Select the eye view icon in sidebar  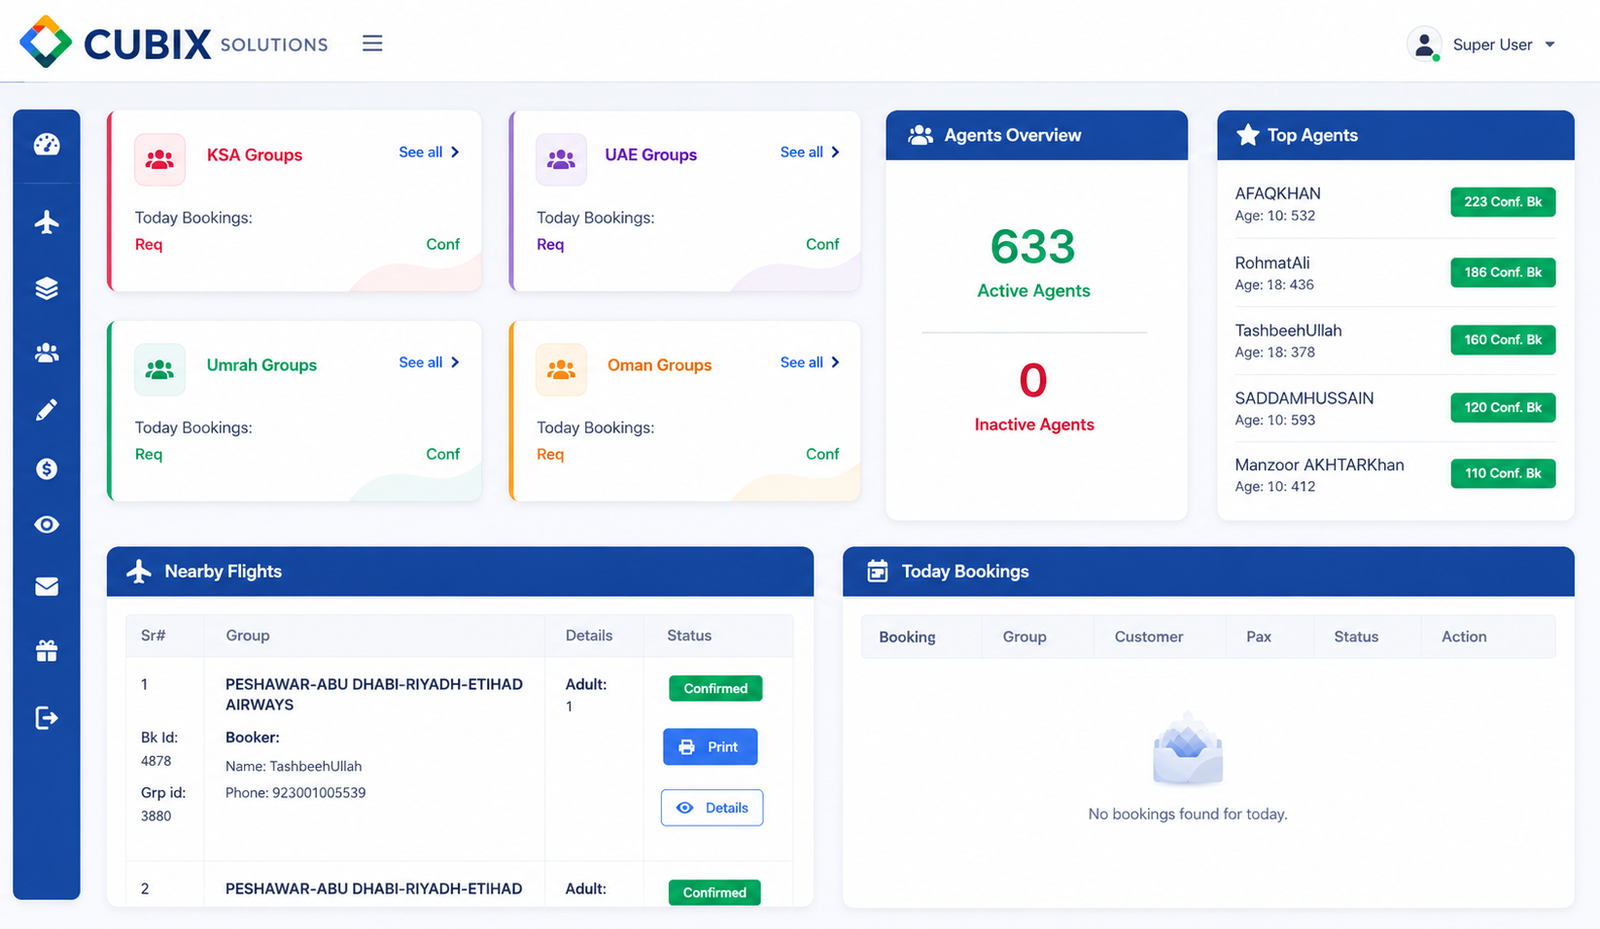(x=46, y=525)
